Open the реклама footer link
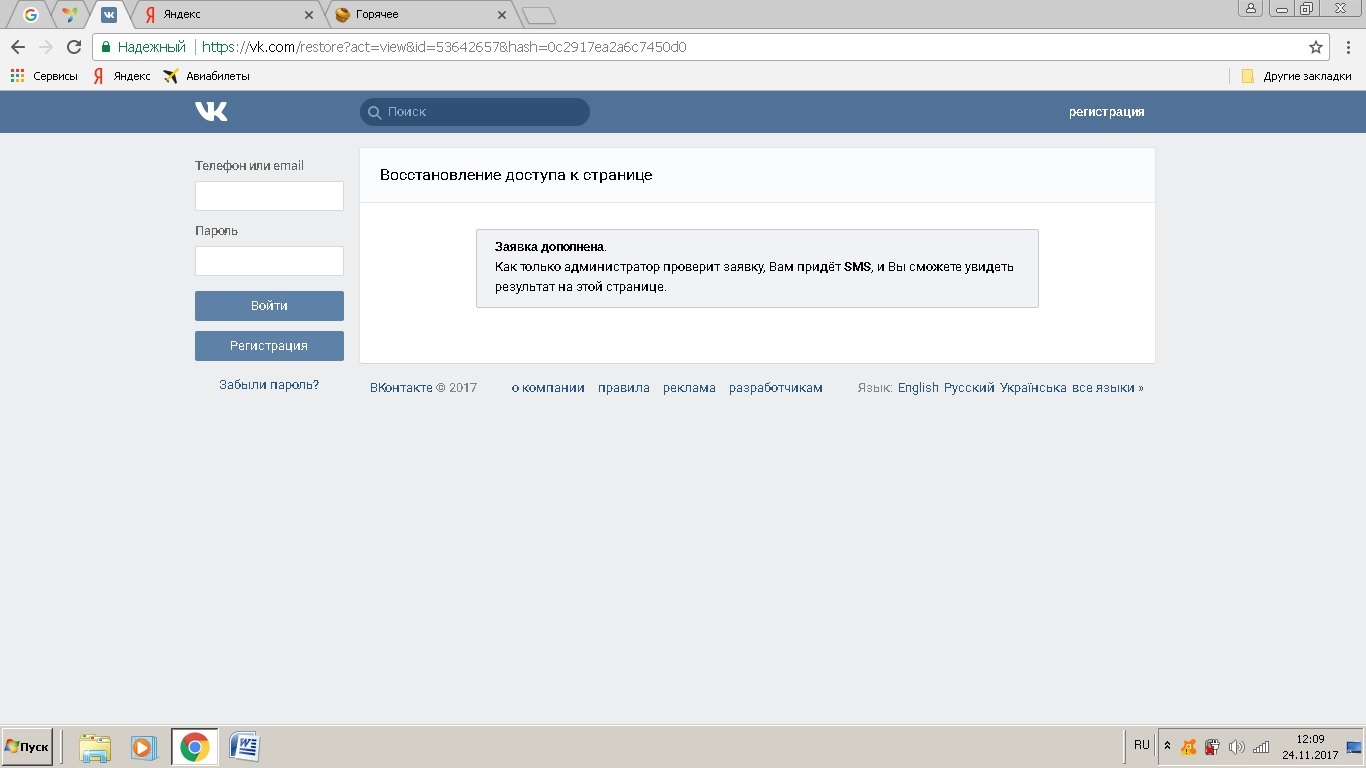The image size is (1366, 768). click(689, 388)
